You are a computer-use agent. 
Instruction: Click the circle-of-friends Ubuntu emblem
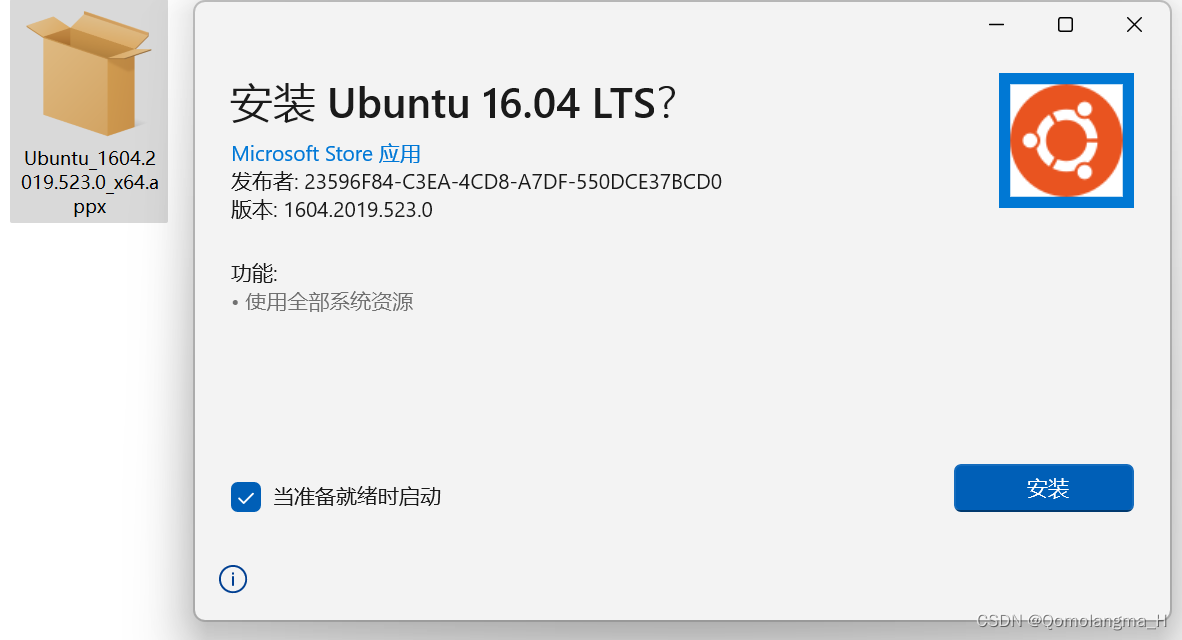(1066, 140)
